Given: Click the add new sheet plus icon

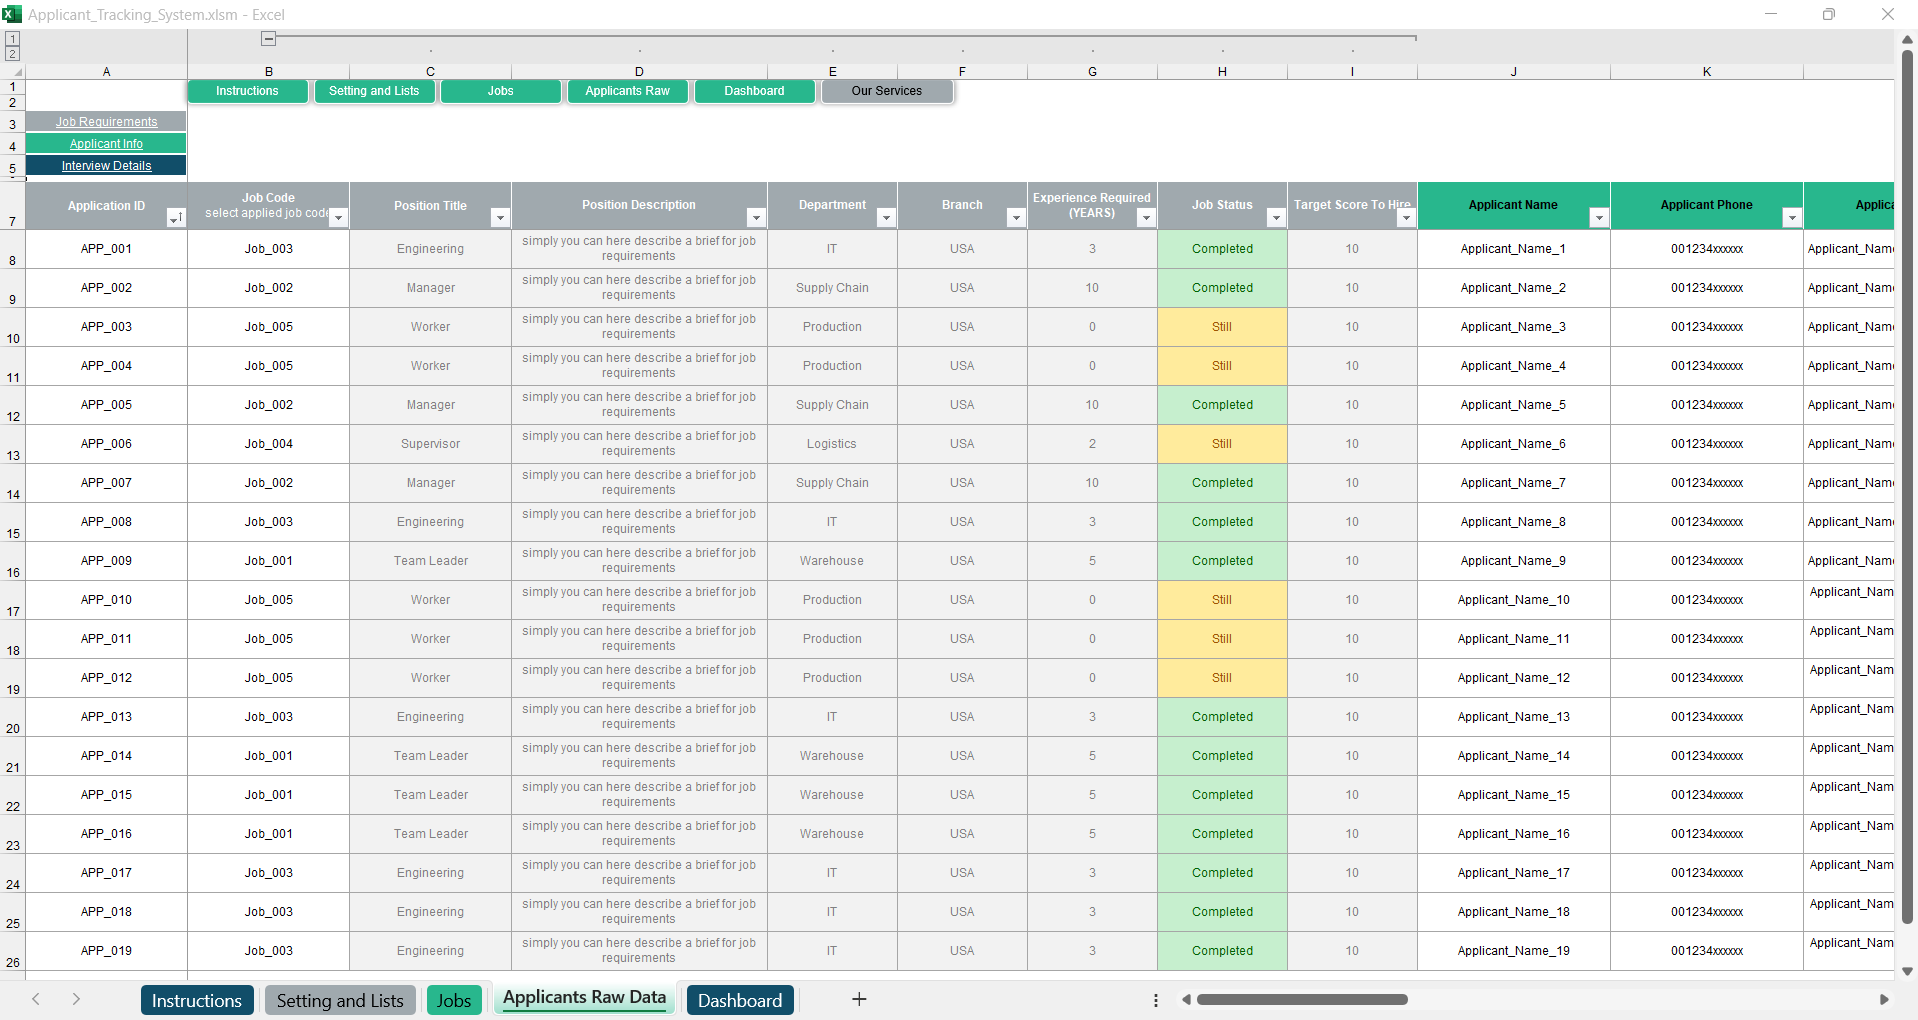Looking at the screenshot, I should (858, 999).
